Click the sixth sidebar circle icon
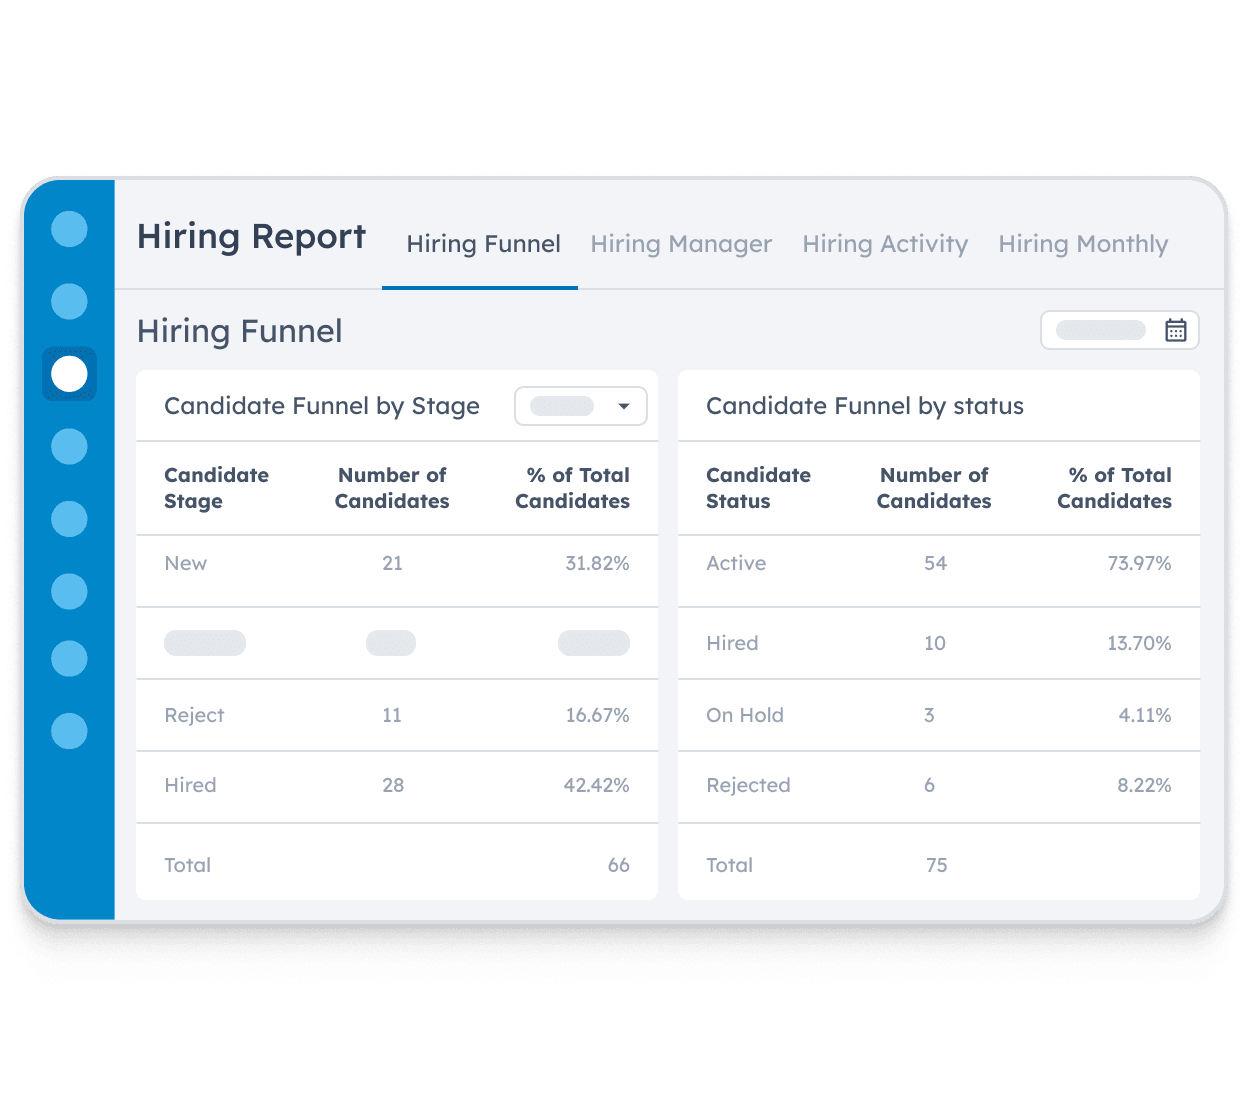Viewport: 1248px width, 1100px height. (69, 591)
